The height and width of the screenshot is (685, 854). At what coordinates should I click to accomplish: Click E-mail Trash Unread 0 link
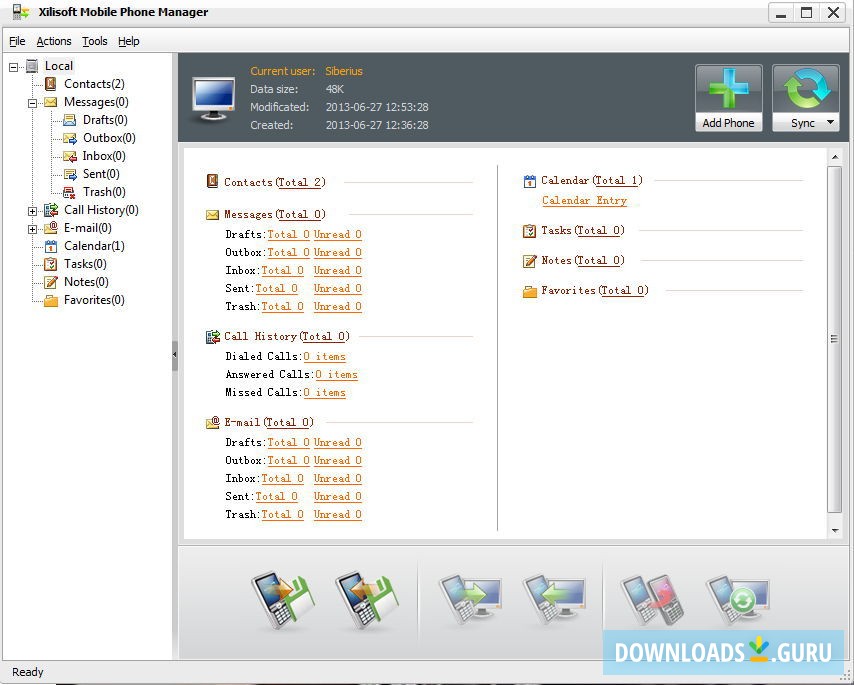(338, 514)
